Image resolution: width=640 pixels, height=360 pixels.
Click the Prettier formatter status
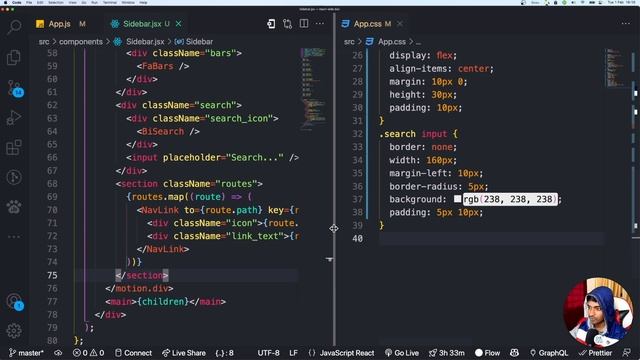pos(595,353)
